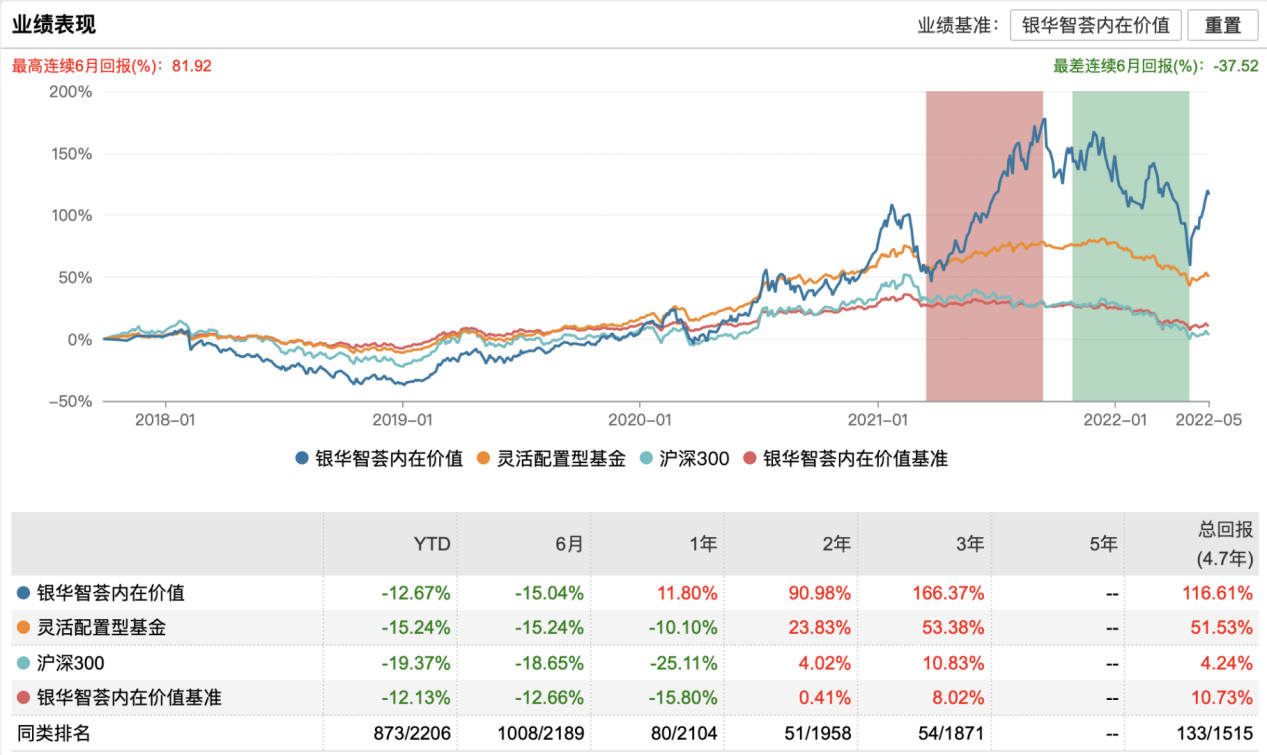This screenshot has width=1267, height=755.
Task: Click the YTD column header in the table
Action: (432, 544)
